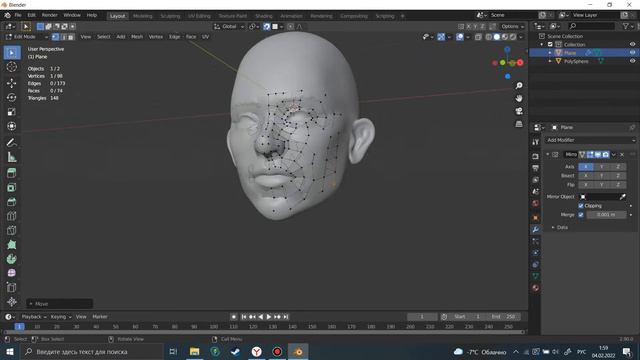Screen dimensions: 640x360
Task: Open the Tool properties tab
Action: [536, 142]
